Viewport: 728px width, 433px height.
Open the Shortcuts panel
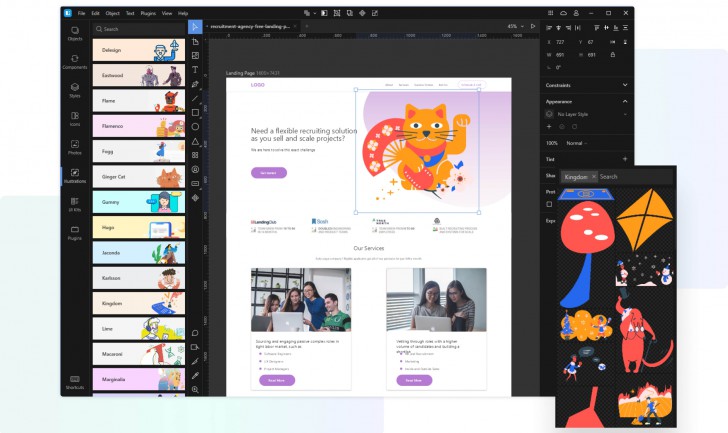tap(75, 382)
